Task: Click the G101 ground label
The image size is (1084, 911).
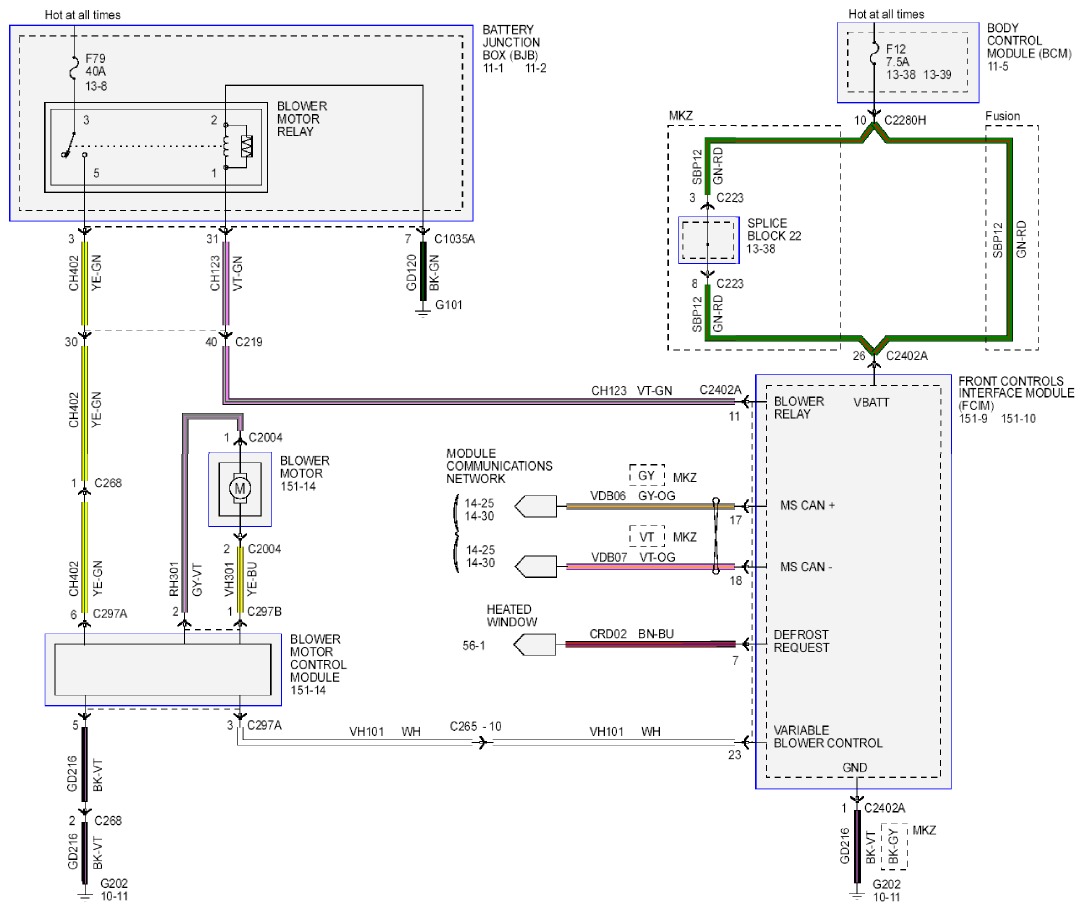Action: pyautogui.click(x=449, y=305)
